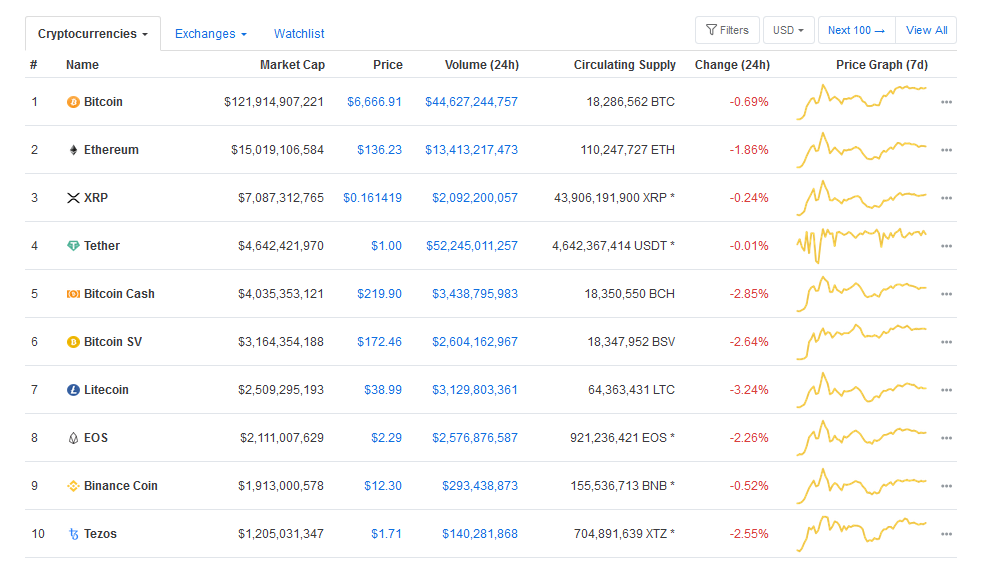Click the Bitcoin coin logo icon
The image size is (983, 561).
(73, 102)
